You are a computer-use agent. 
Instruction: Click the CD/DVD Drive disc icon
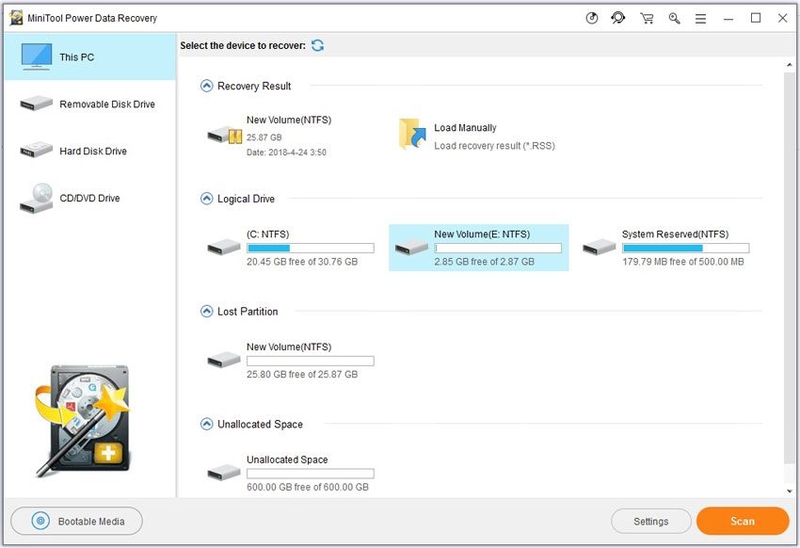[x=36, y=198]
